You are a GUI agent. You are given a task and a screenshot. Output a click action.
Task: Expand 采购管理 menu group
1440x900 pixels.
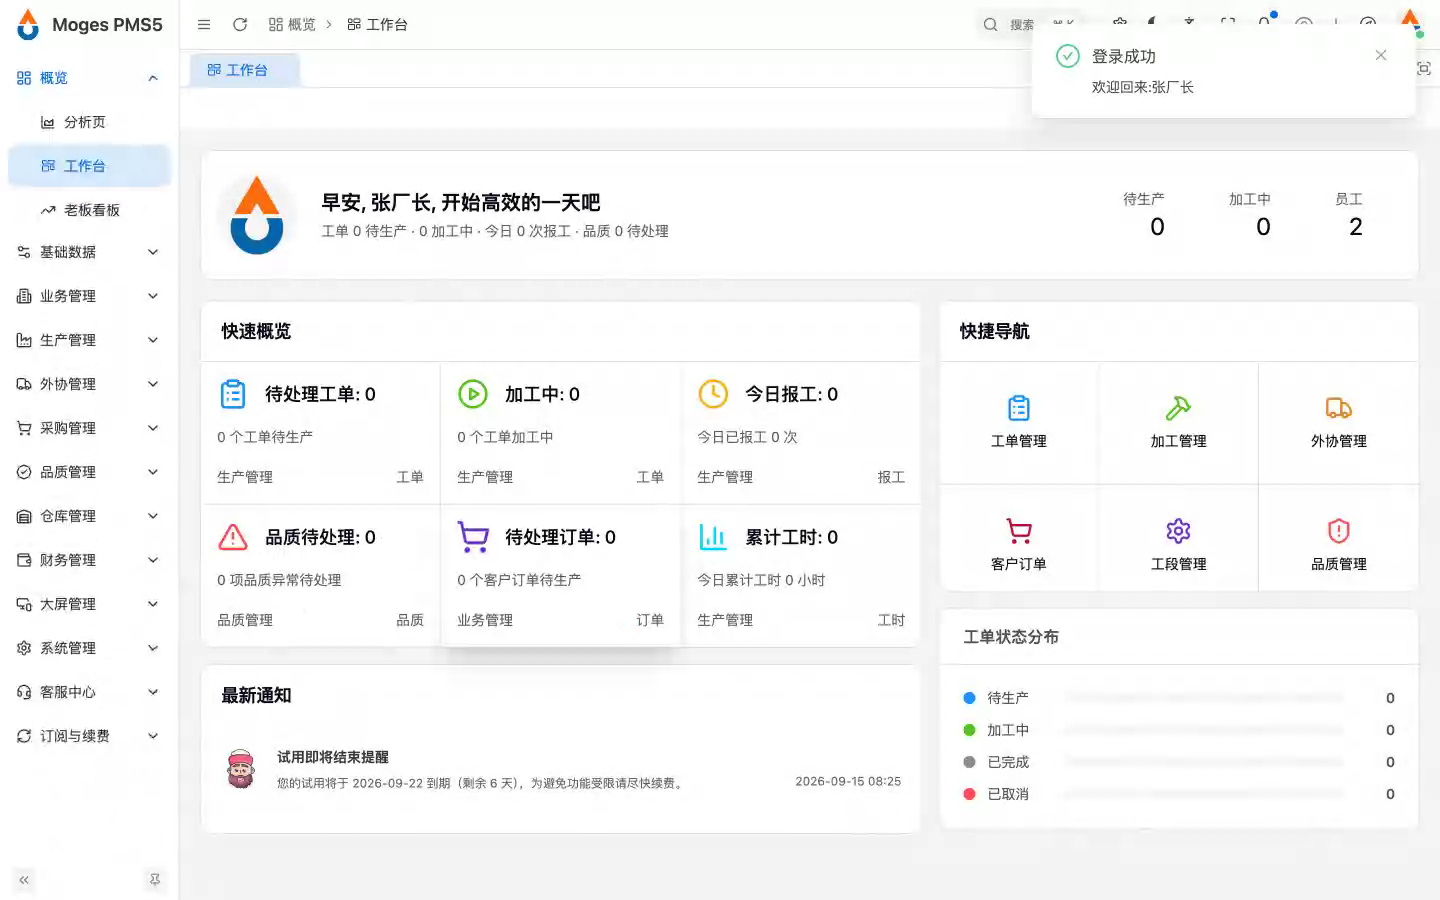89,428
